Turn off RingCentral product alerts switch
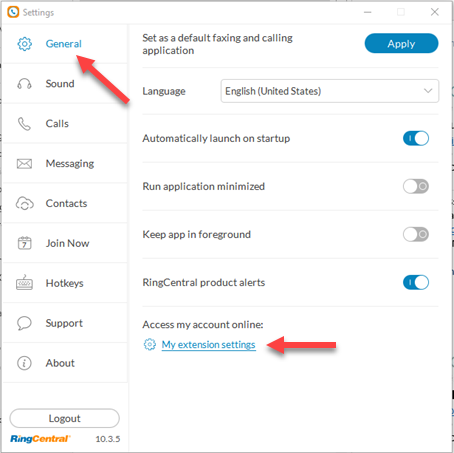 416,282
